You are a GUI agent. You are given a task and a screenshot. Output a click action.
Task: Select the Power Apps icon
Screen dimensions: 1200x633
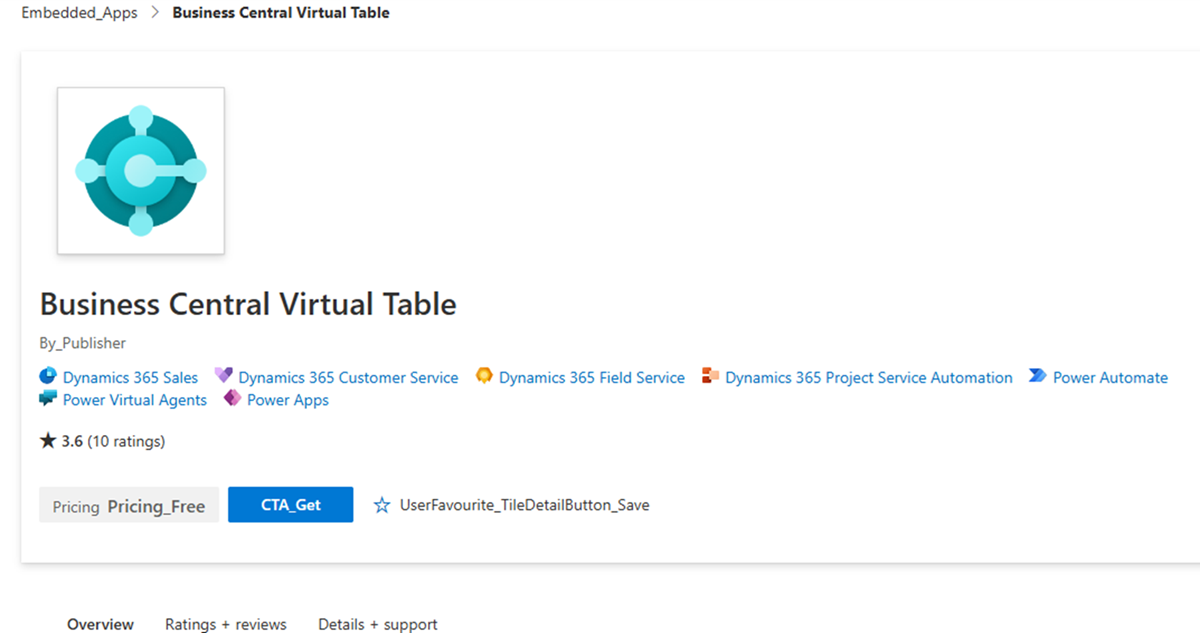point(231,399)
